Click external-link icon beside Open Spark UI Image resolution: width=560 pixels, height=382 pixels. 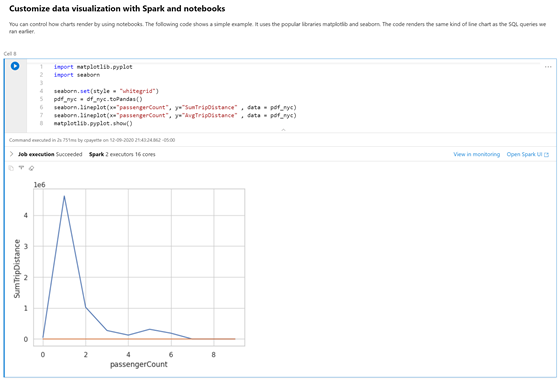click(x=546, y=155)
